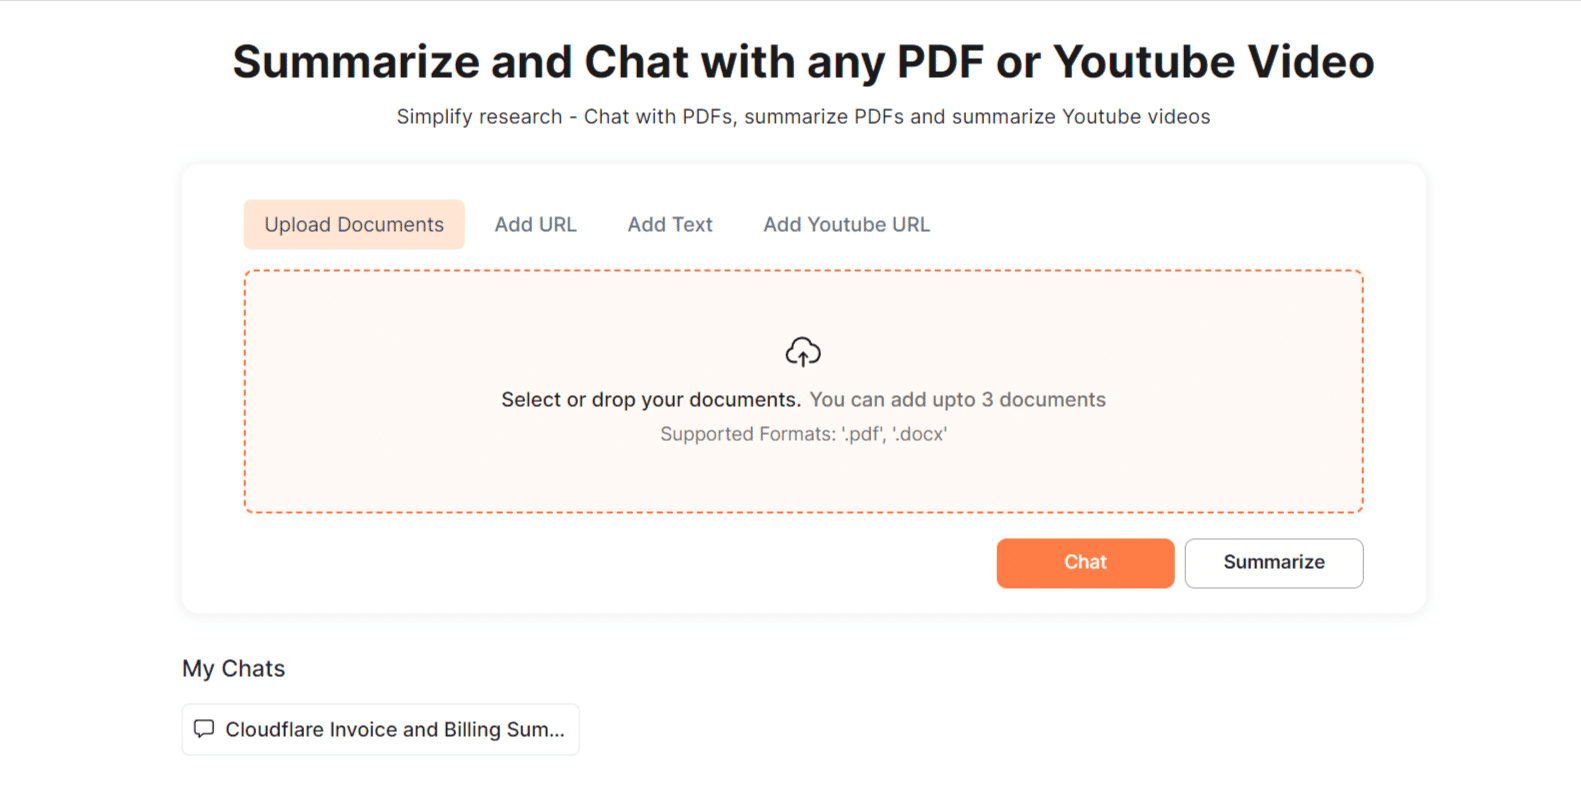Open the Add URL tab
This screenshot has width=1581, height=795.
535,225
